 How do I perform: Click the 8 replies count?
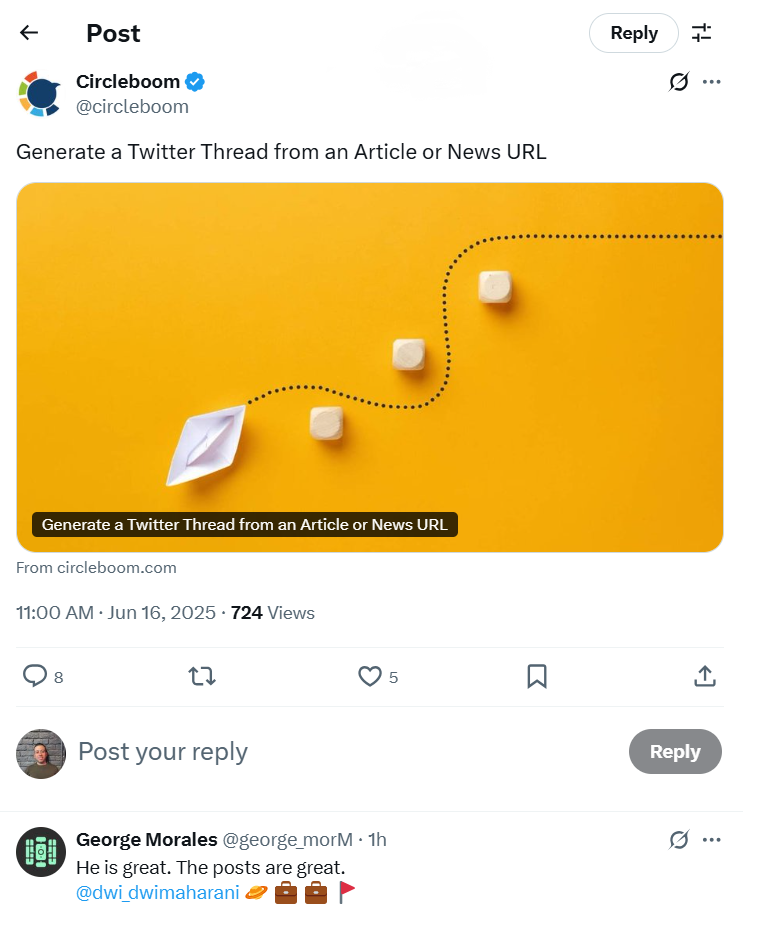[x=57, y=676]
